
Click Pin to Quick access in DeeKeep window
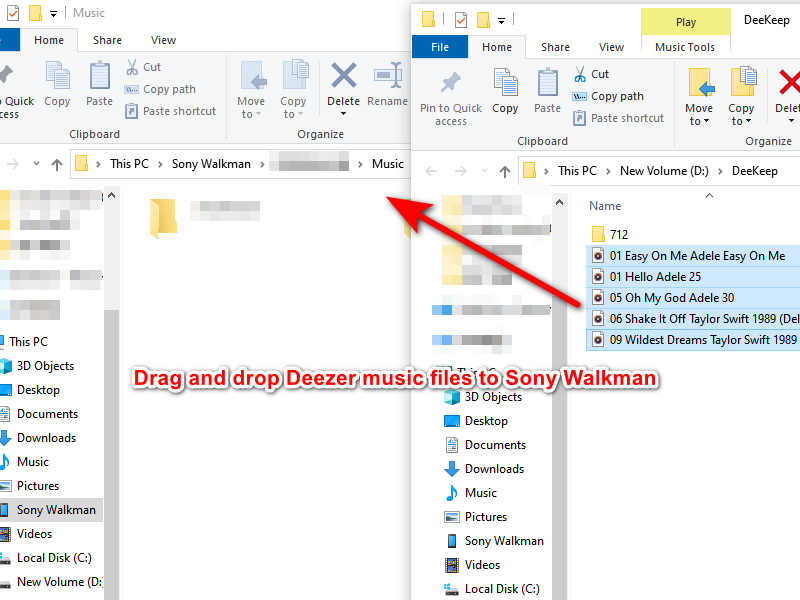tap(451, 98)
